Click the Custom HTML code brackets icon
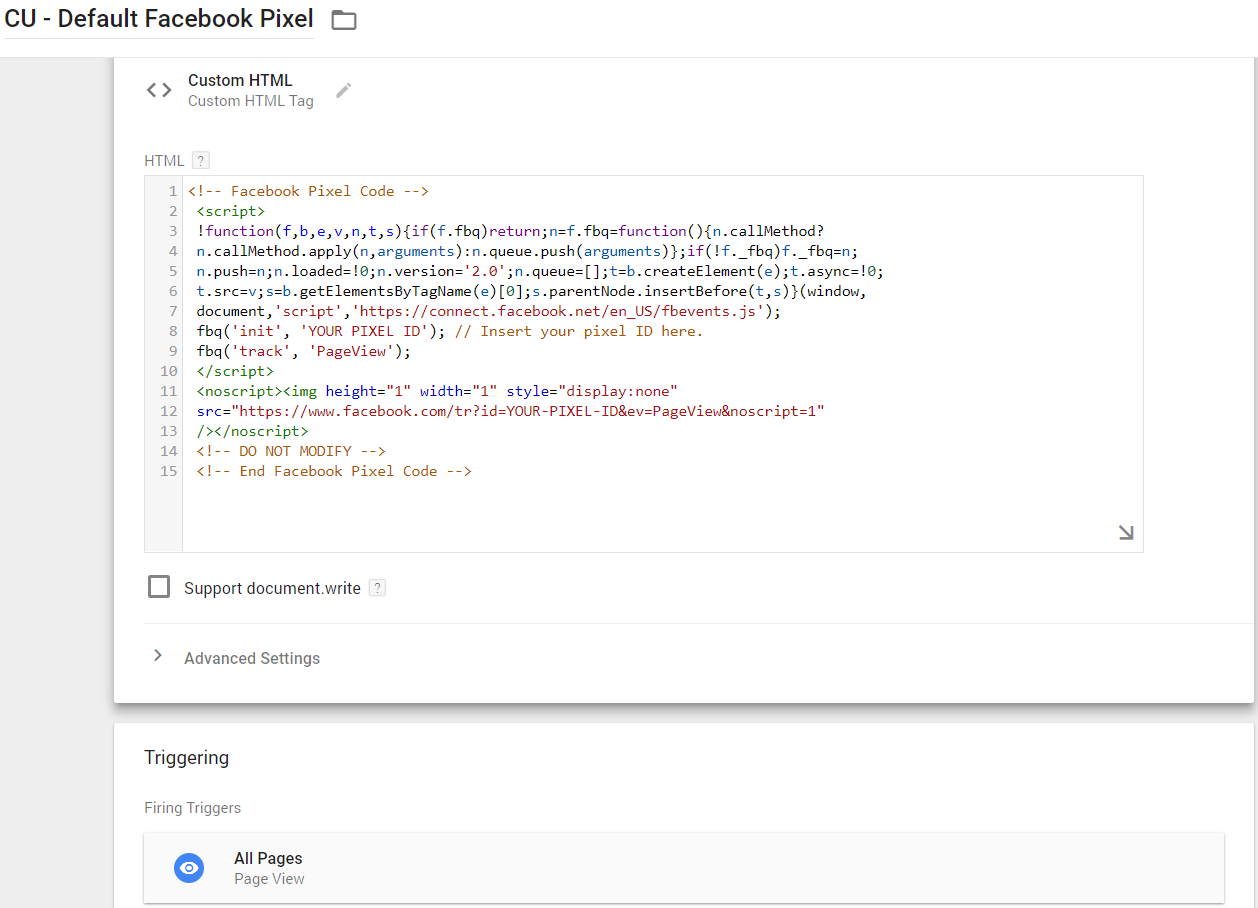 [x=159, y=90]
